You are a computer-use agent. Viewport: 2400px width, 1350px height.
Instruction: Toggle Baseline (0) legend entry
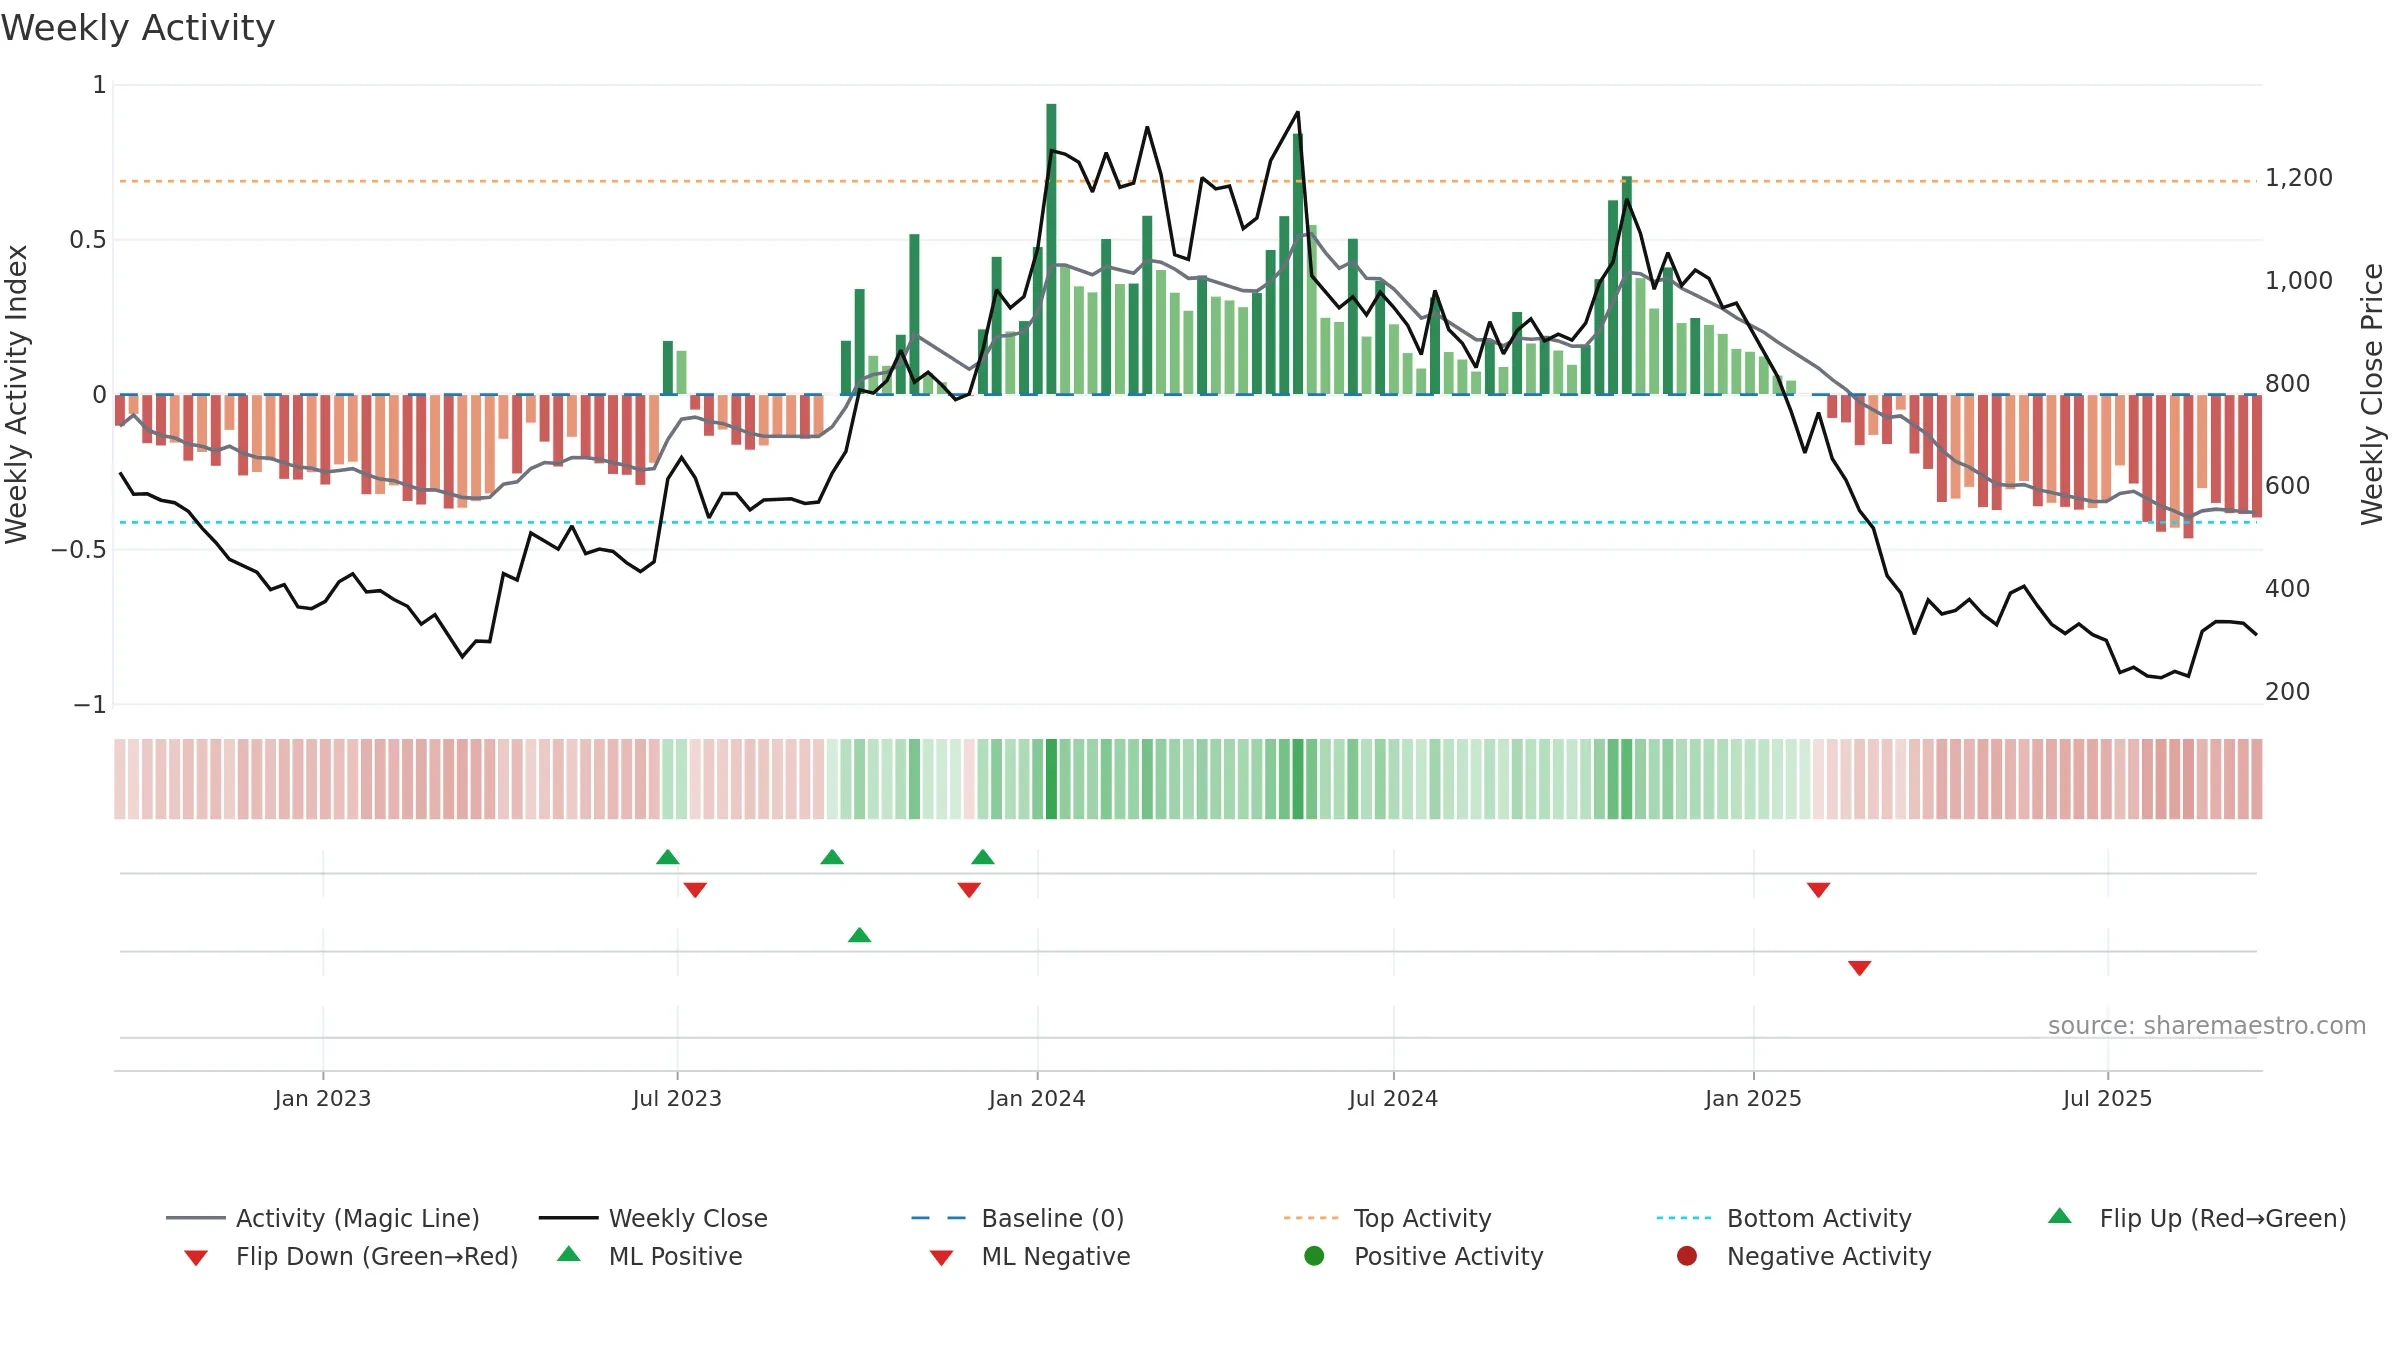point(1018,1218)
